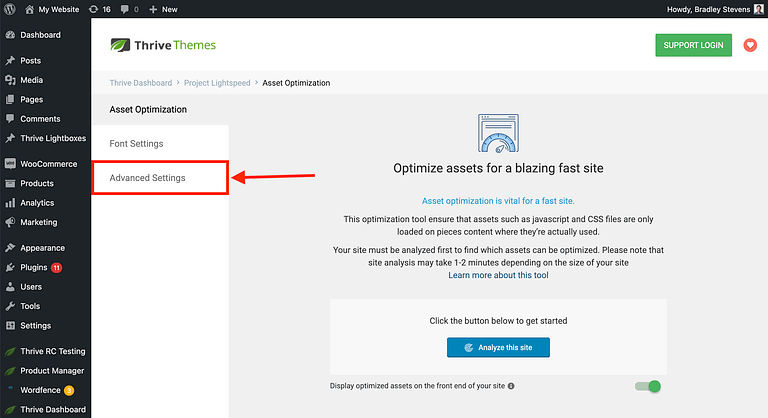Screen dimensions: 768x418
Task: Click the plus New icon
Action: pos(153,9)
